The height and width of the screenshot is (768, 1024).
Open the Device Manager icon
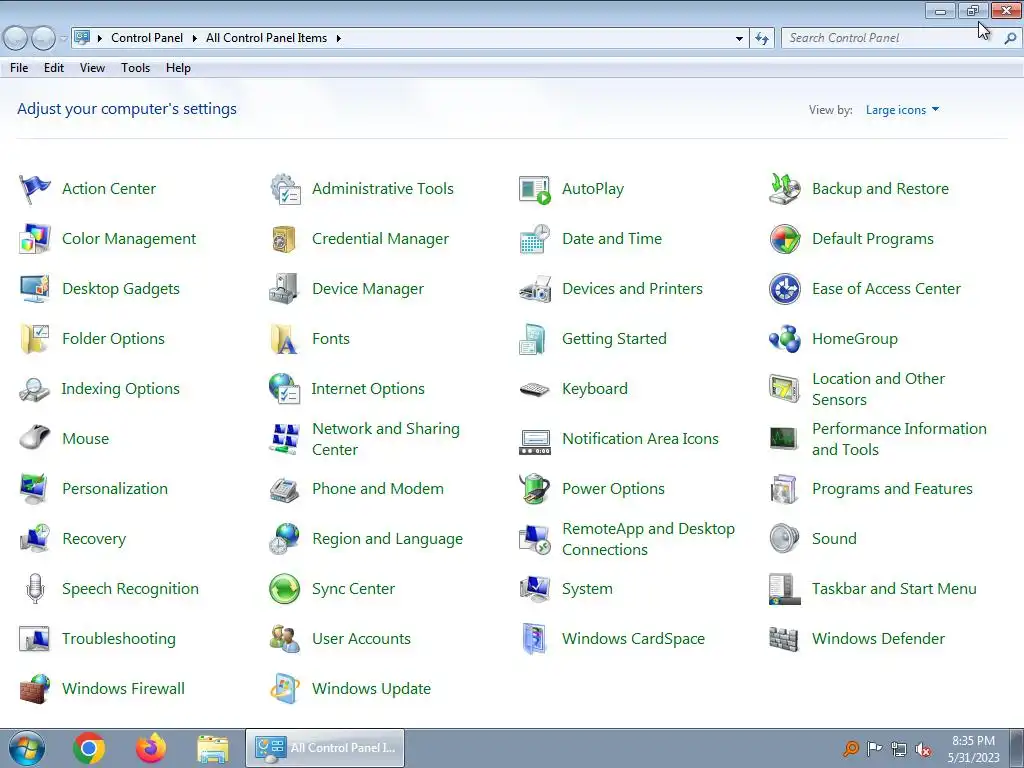(x=285, y=289)
